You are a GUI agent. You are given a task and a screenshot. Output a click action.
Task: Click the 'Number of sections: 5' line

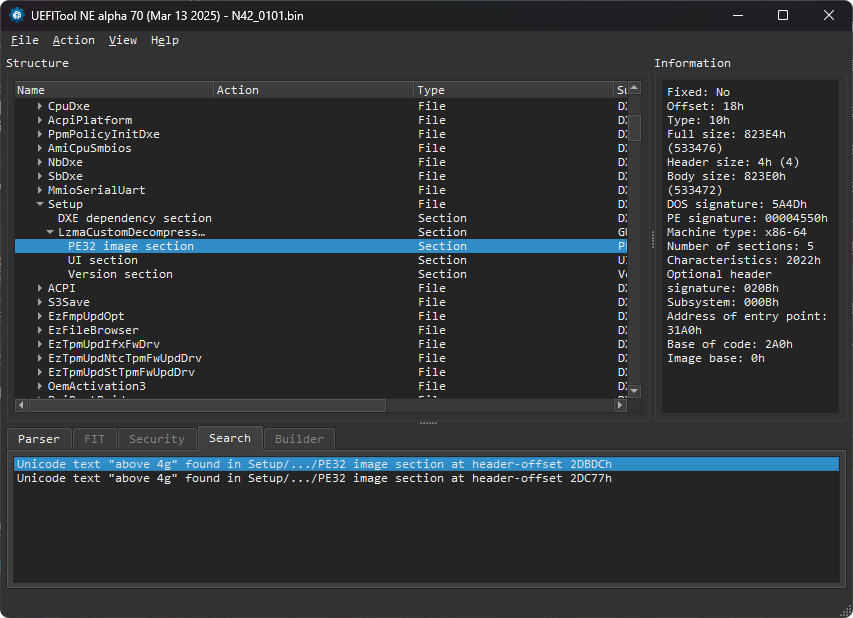coord(740,246)
